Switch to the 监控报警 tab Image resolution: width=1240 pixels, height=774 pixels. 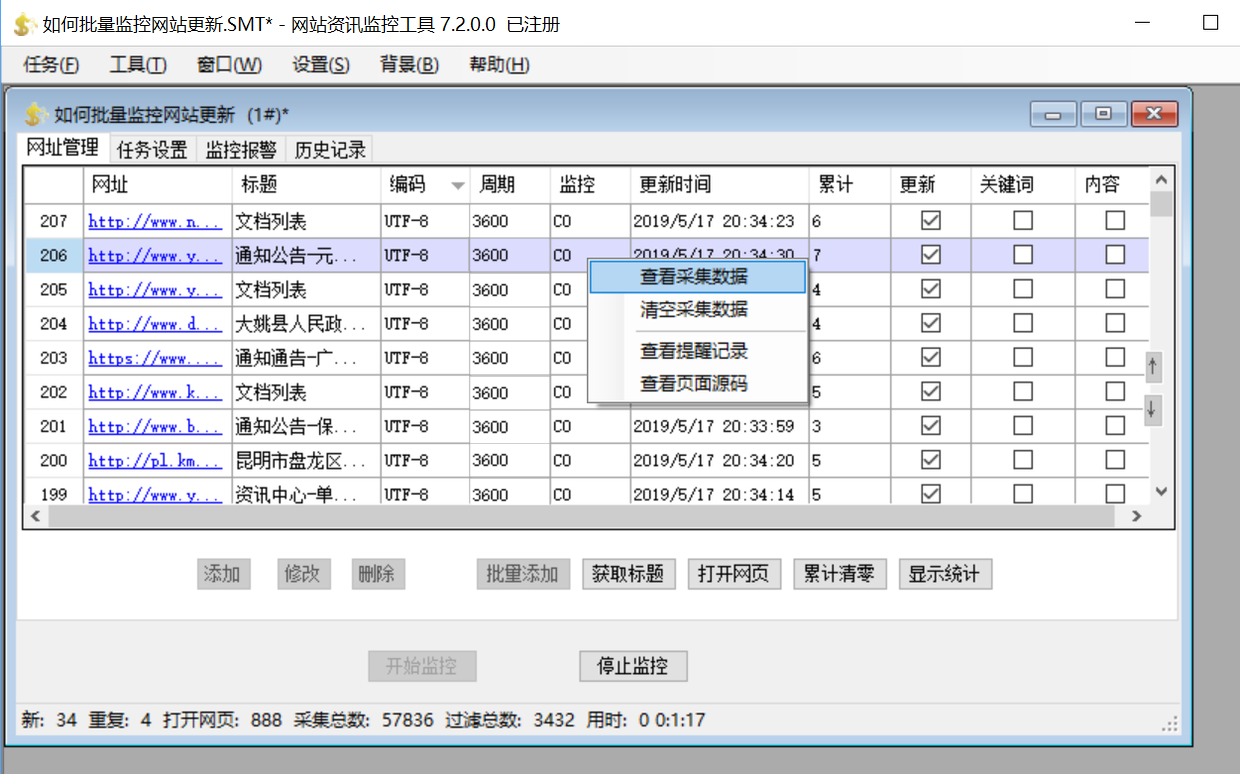click(241, 150)
